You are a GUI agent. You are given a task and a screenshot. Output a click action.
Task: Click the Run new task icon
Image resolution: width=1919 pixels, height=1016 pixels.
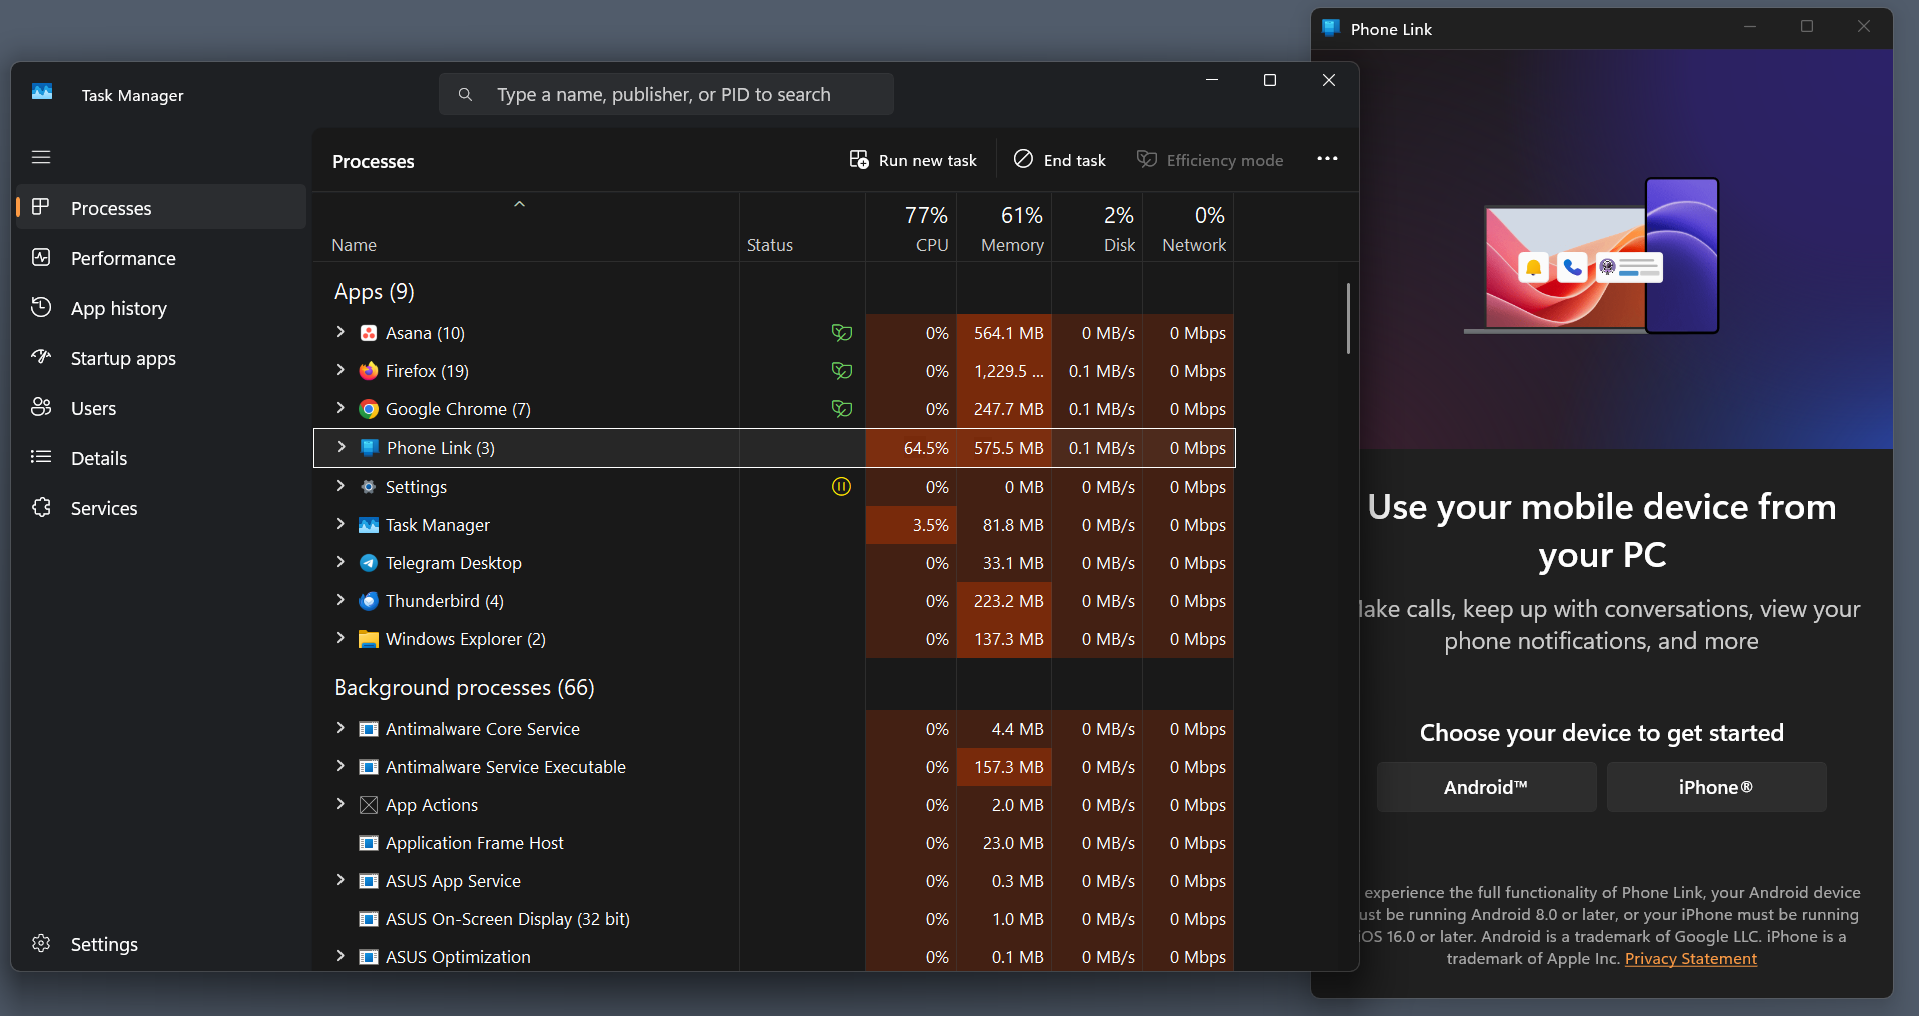(x=859, y=160)
